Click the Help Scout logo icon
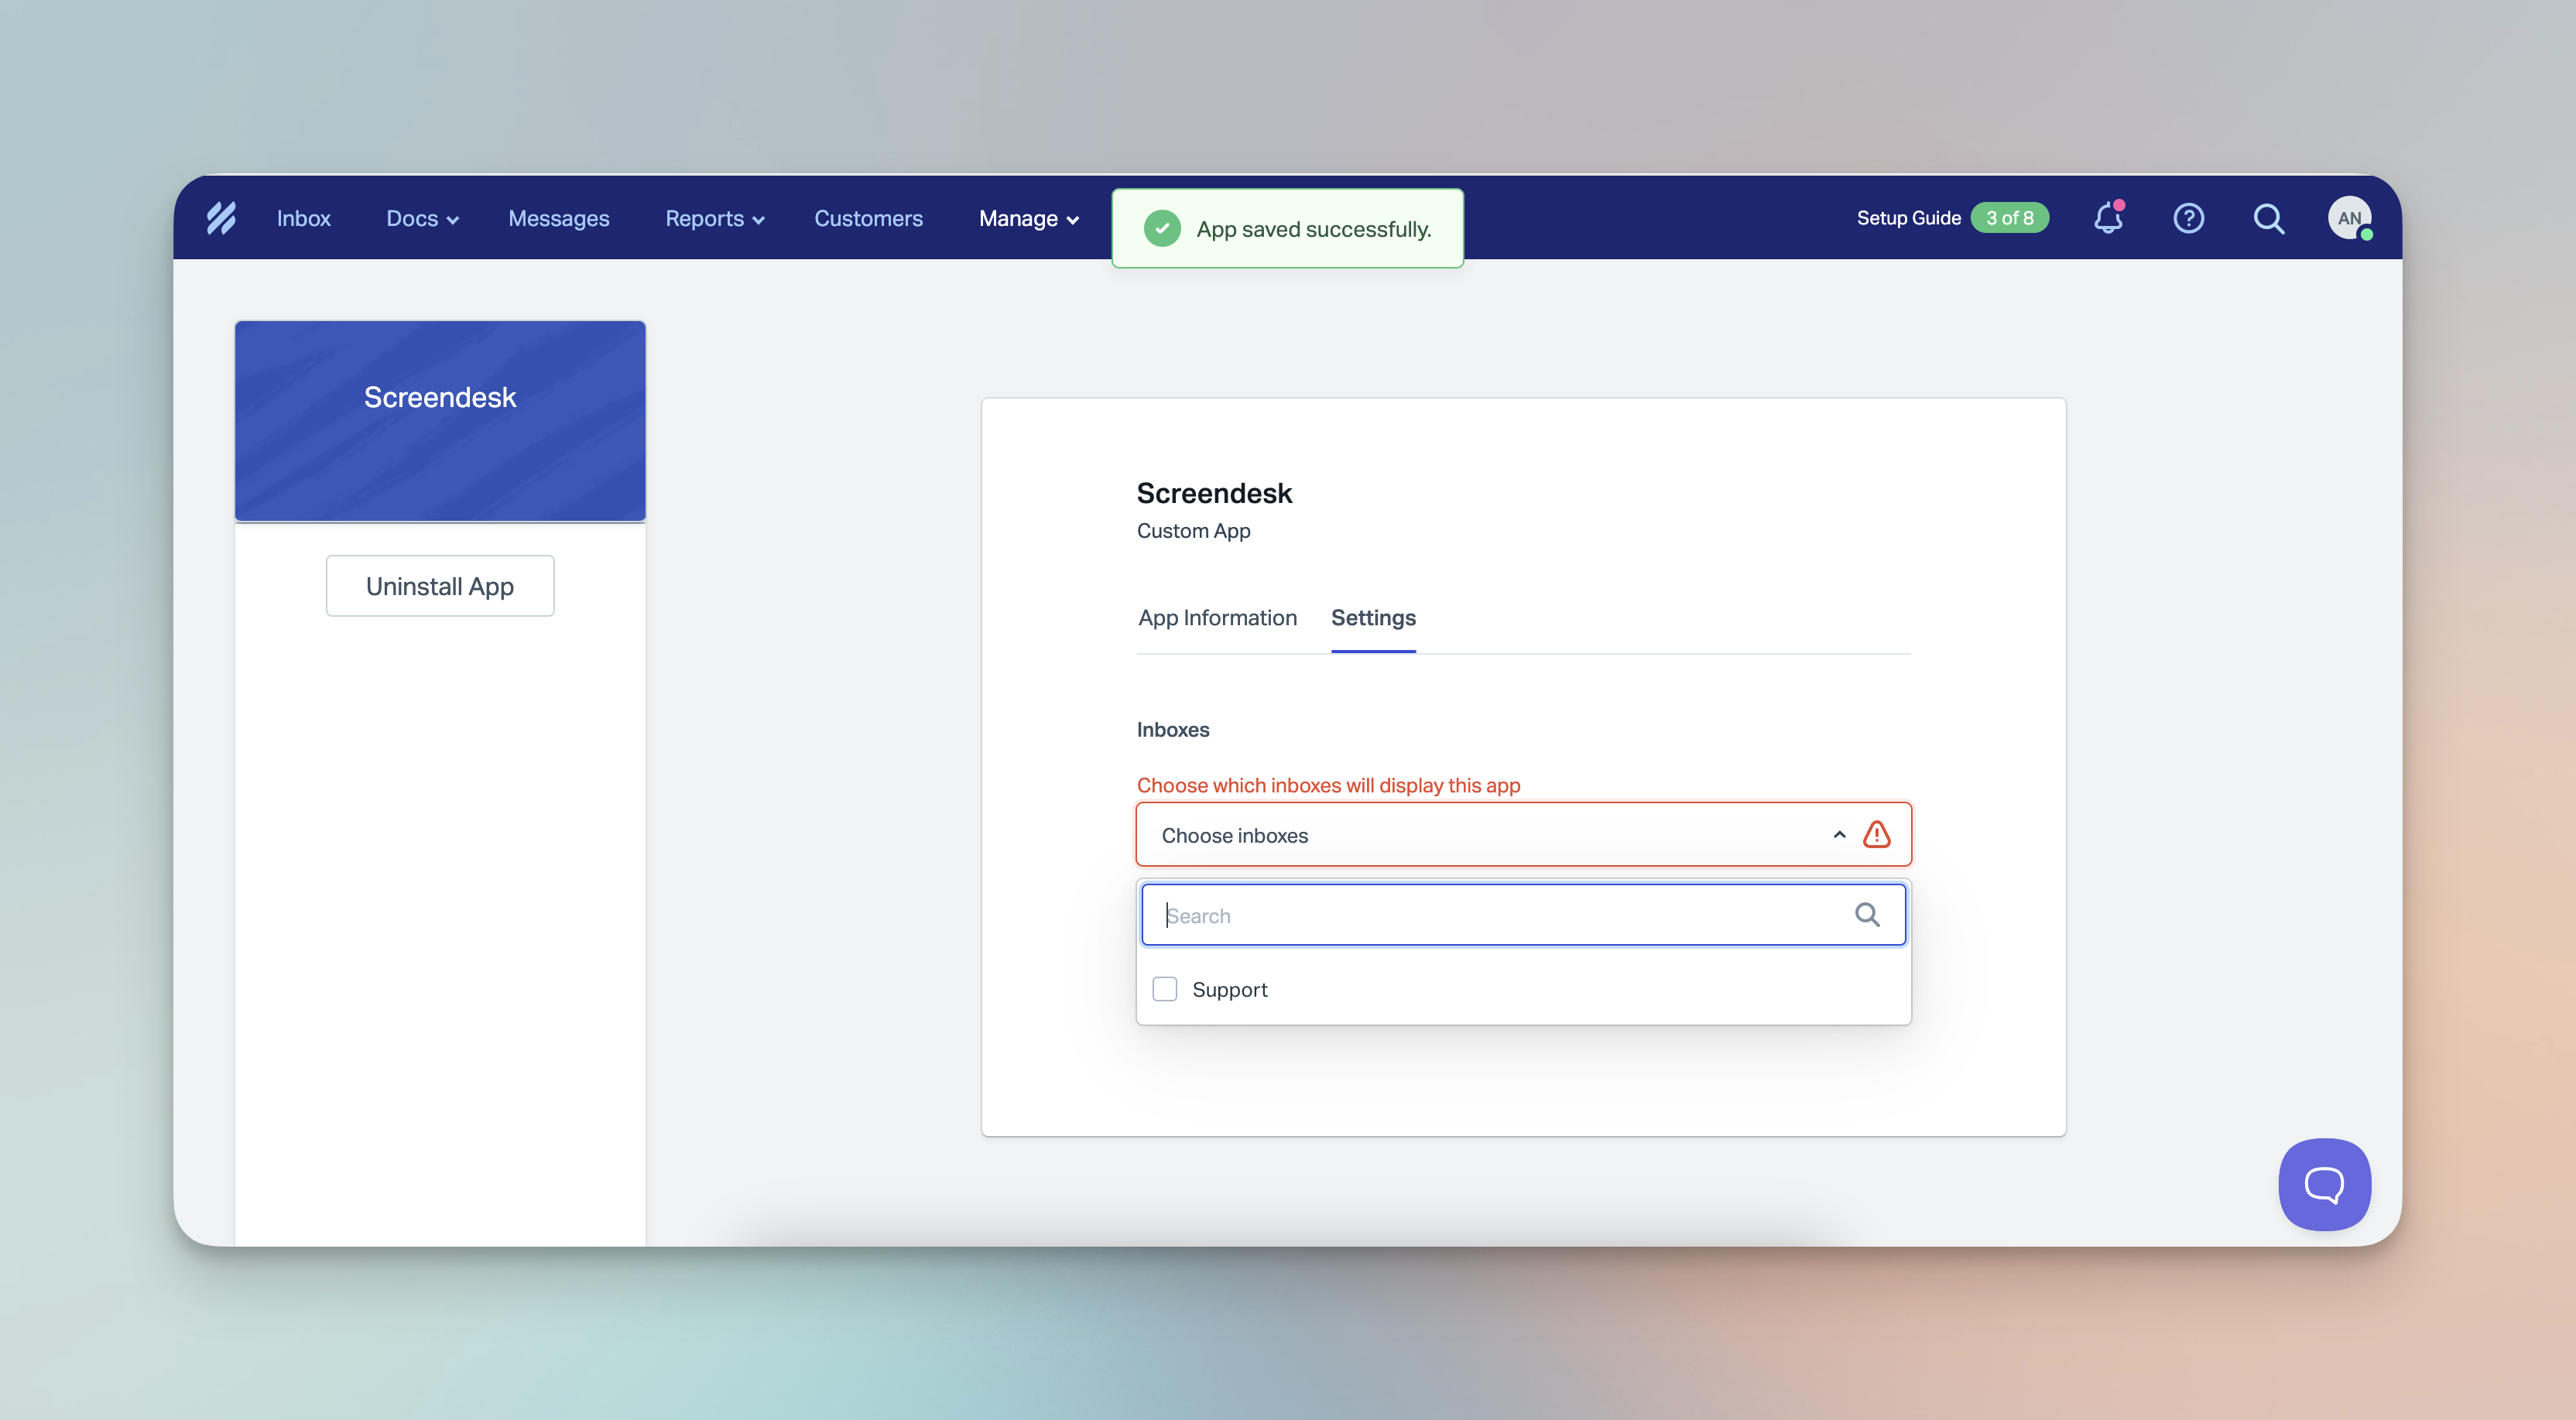This screenshot has width=2576, height=1420. coord(221,218)
